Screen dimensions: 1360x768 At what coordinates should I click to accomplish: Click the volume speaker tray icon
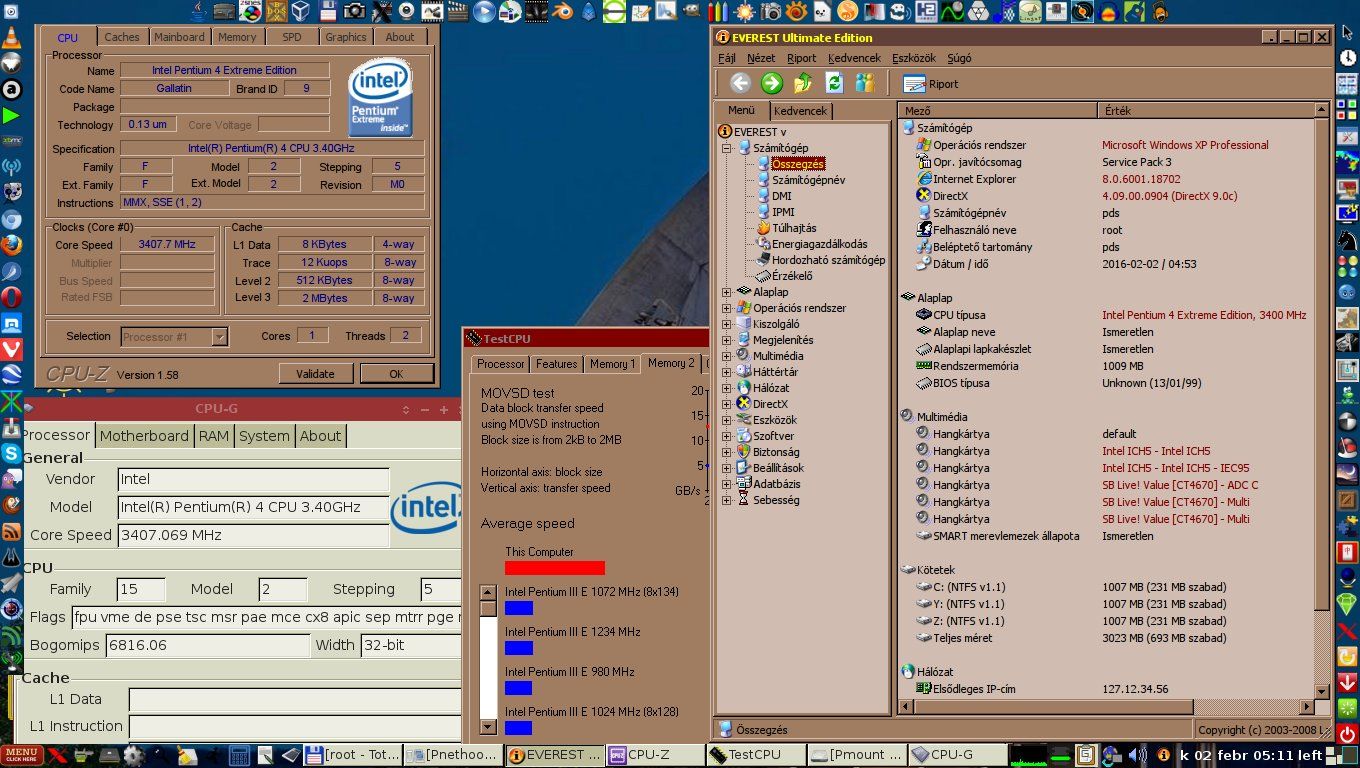1137,755
